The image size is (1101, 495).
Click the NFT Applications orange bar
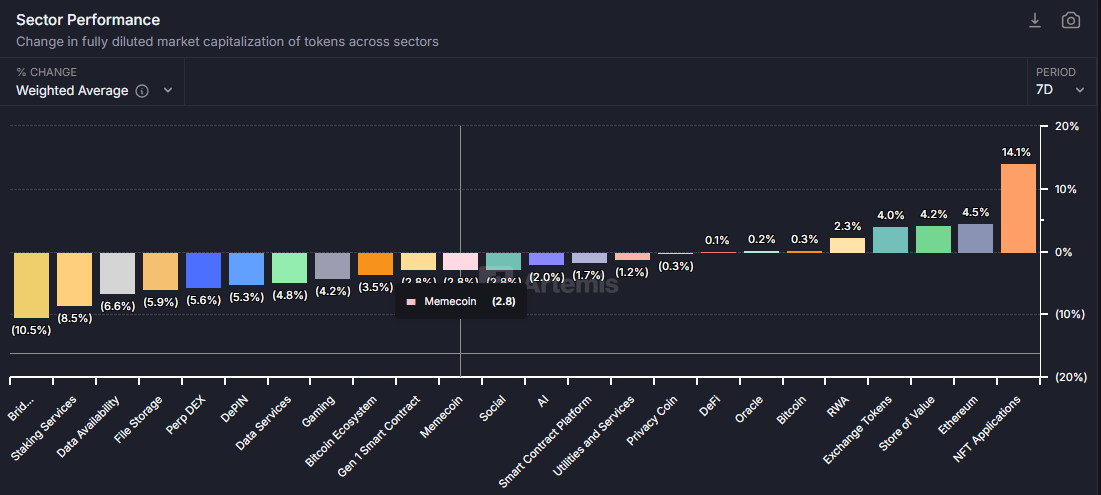(1018, 208)
